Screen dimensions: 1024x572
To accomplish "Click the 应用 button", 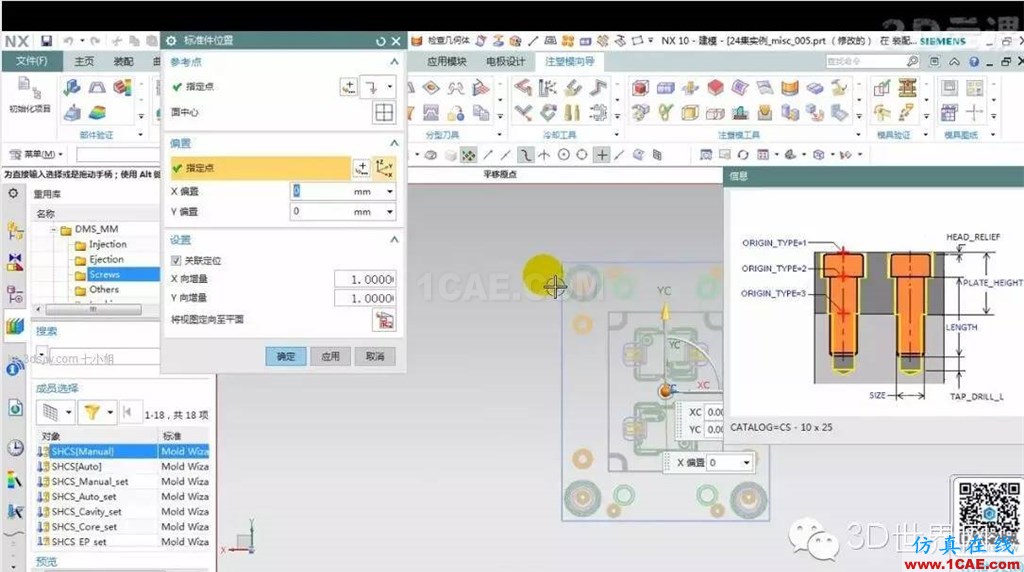I will pos(330,357).
